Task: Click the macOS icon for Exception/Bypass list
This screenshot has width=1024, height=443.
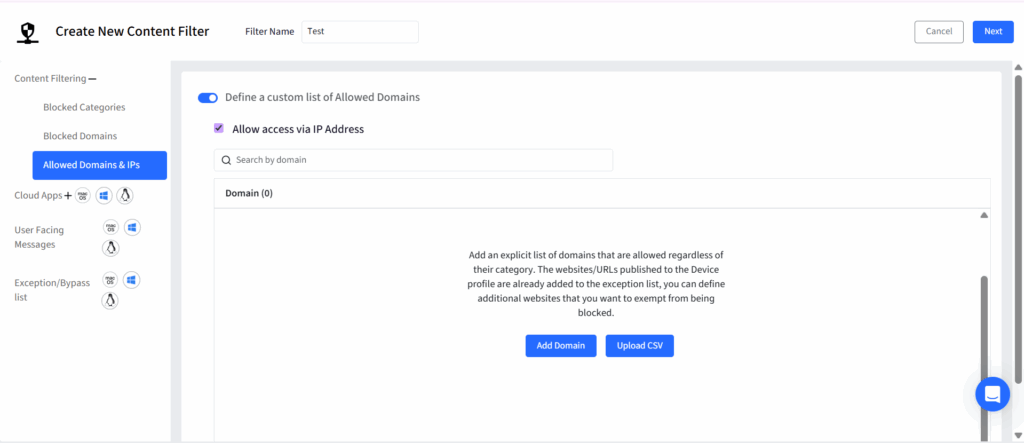Action: click(110, 279)
